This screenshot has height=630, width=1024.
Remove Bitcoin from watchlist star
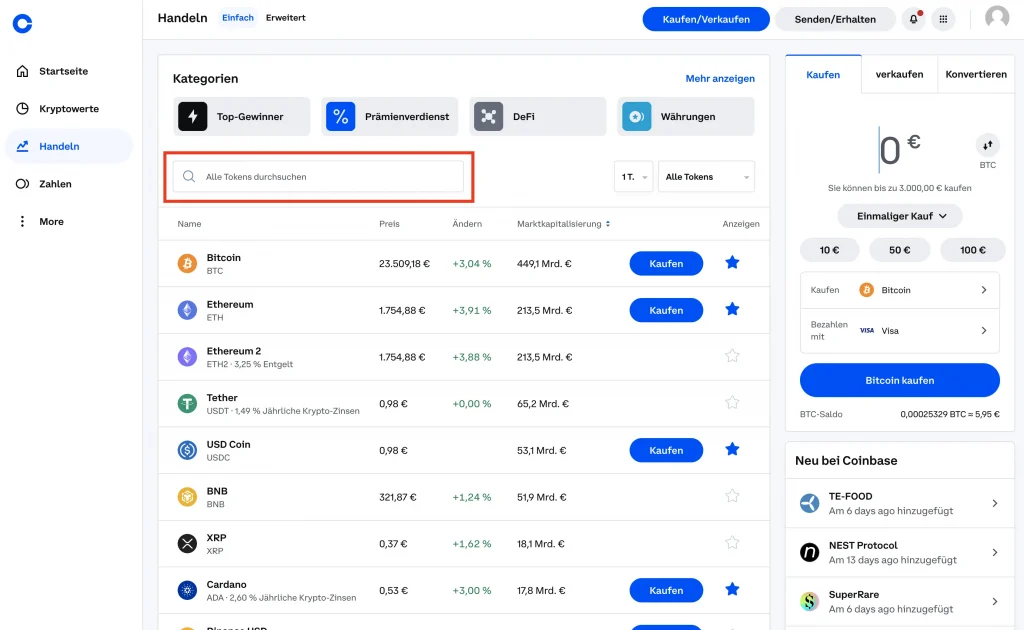coord(732,263)
